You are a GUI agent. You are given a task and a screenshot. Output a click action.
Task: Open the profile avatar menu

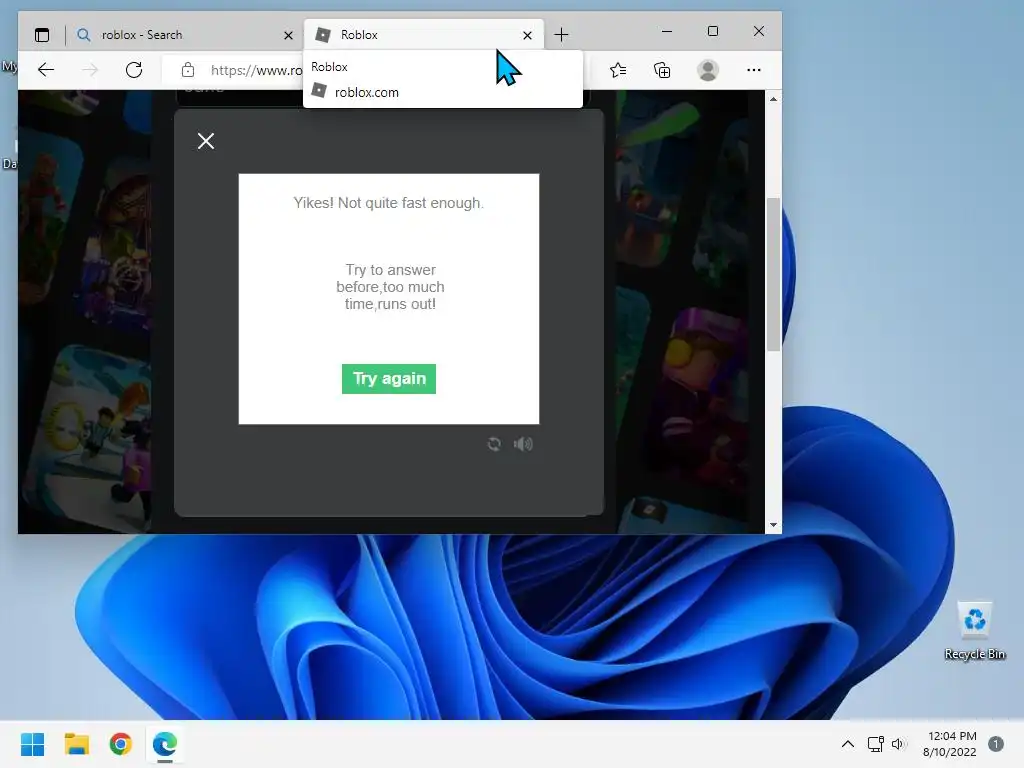pyautogui.click(x=708, y=70)
